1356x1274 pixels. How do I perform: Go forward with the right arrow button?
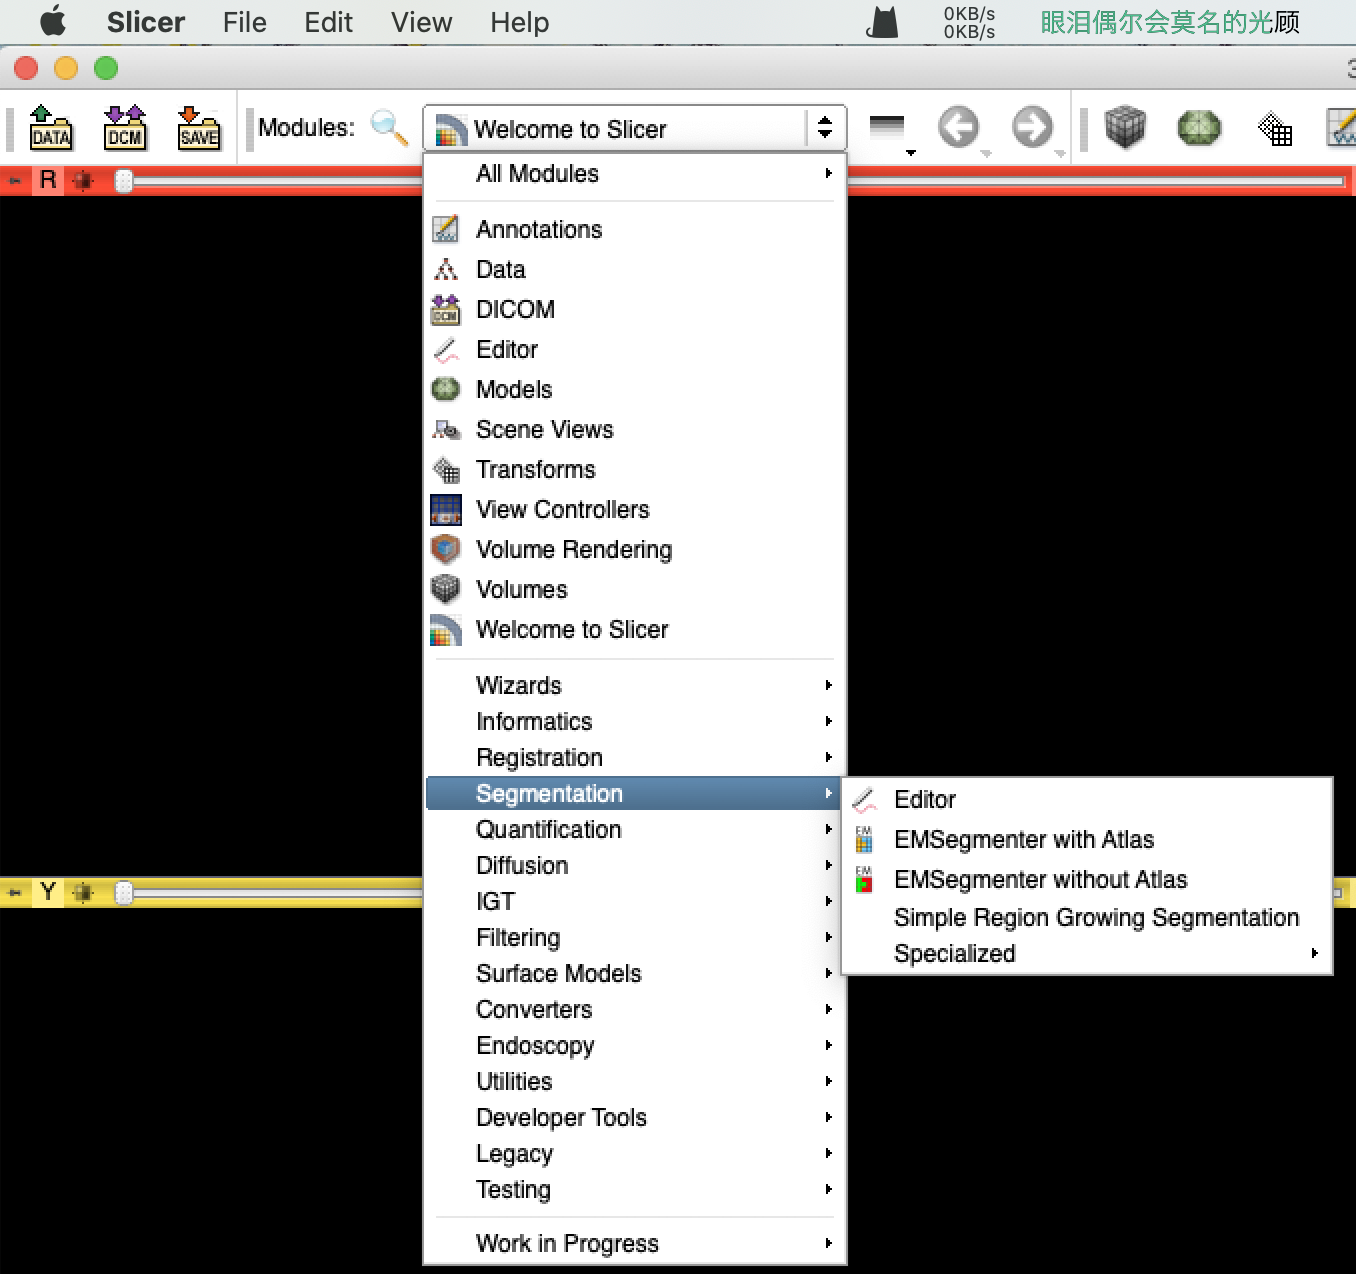coord(1032,127)
